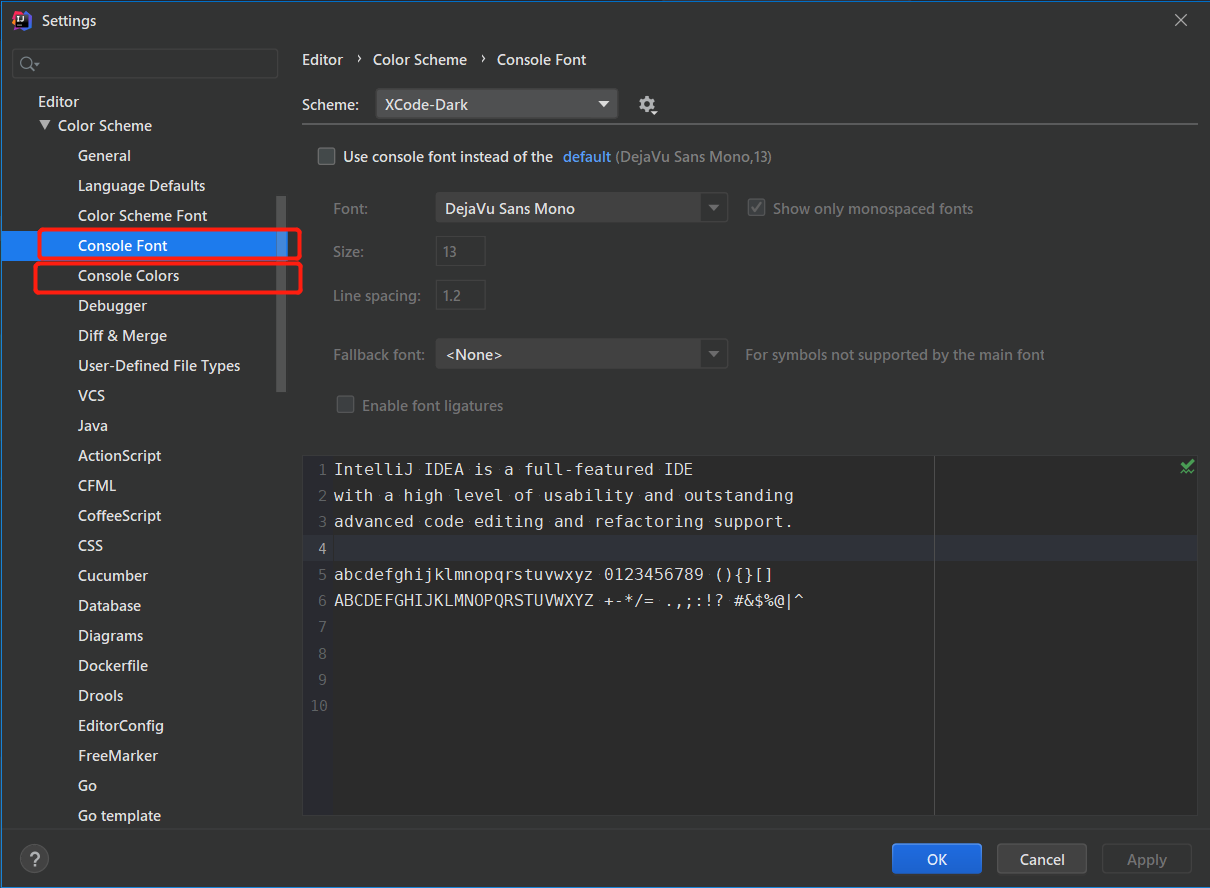Image resolution: width=1210 pixels, height=888 pixels.
Task: Select EditorConfig in the settings tree
Action: click(121, 726)
